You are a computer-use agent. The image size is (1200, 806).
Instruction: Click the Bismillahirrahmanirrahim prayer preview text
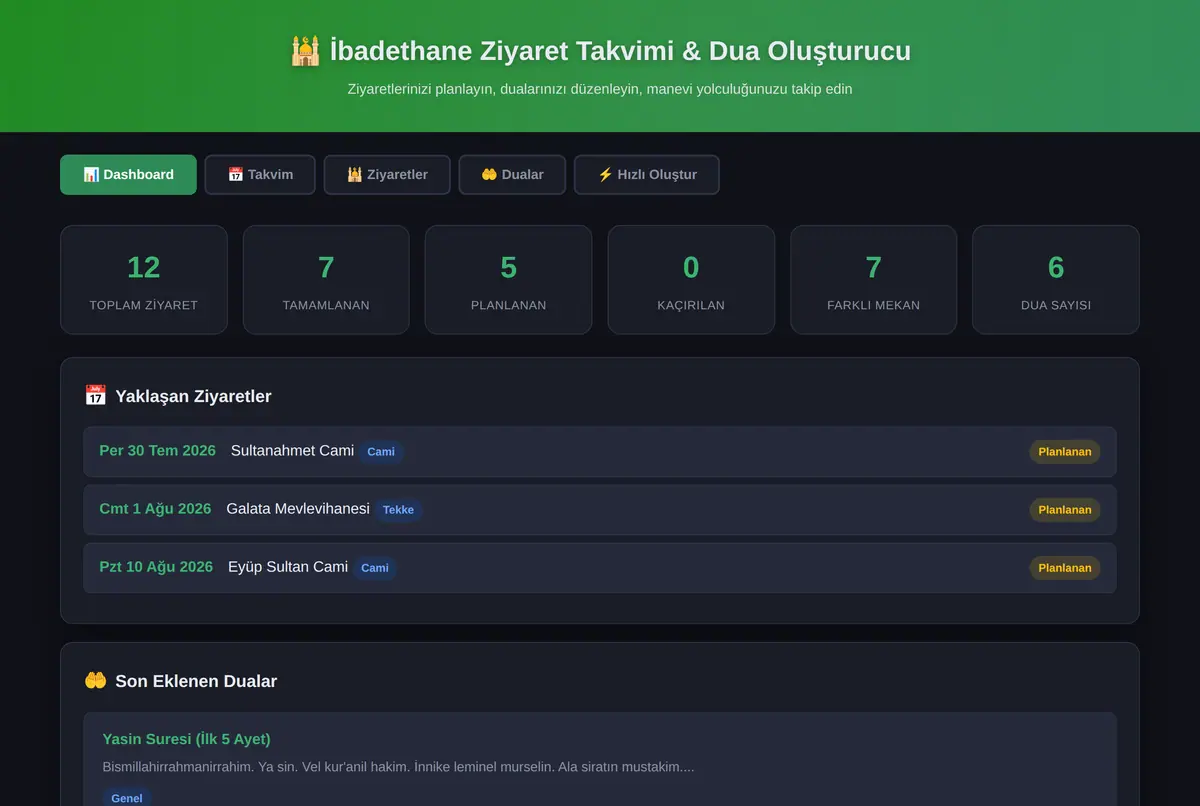click(398, 767)
